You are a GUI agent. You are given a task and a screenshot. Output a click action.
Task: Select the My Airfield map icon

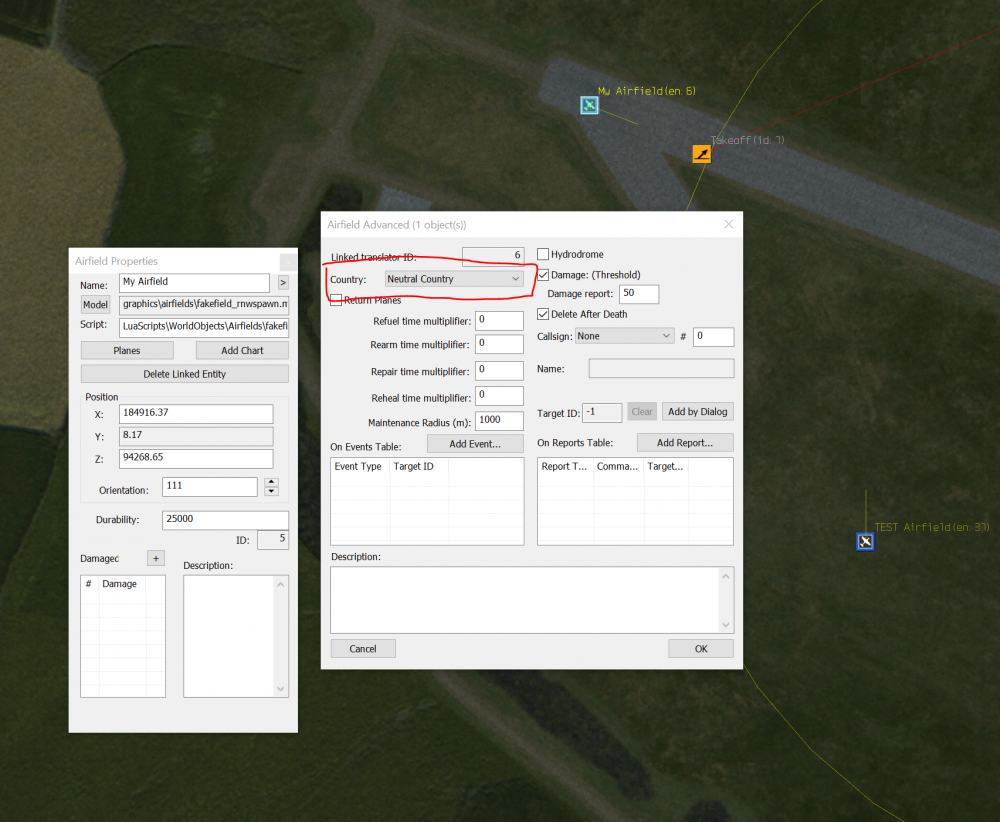(589, 105)
